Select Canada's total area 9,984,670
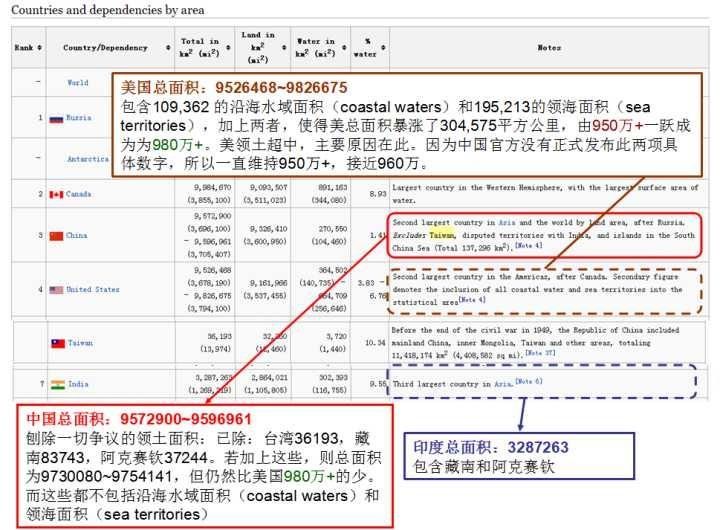The width and height of the screenshot is (720, 530). click(x=213, y=187)
